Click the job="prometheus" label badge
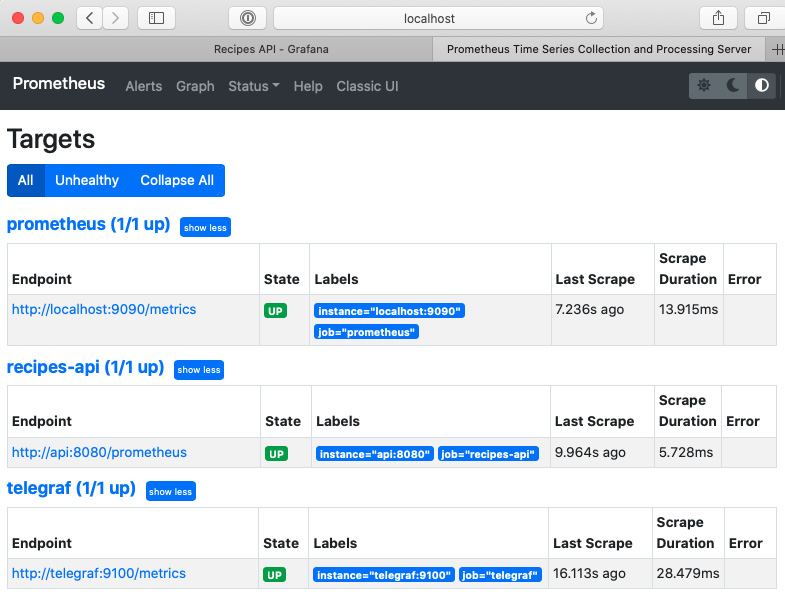785x597 pixels. 366,332
